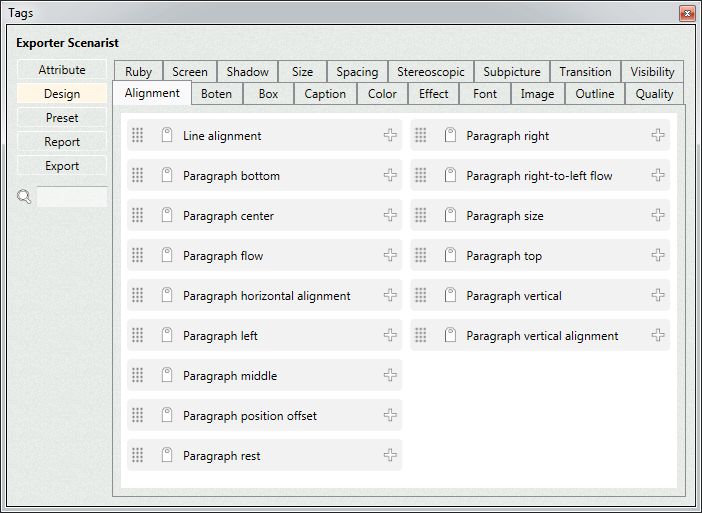Select the Color tab

point(382,94)
